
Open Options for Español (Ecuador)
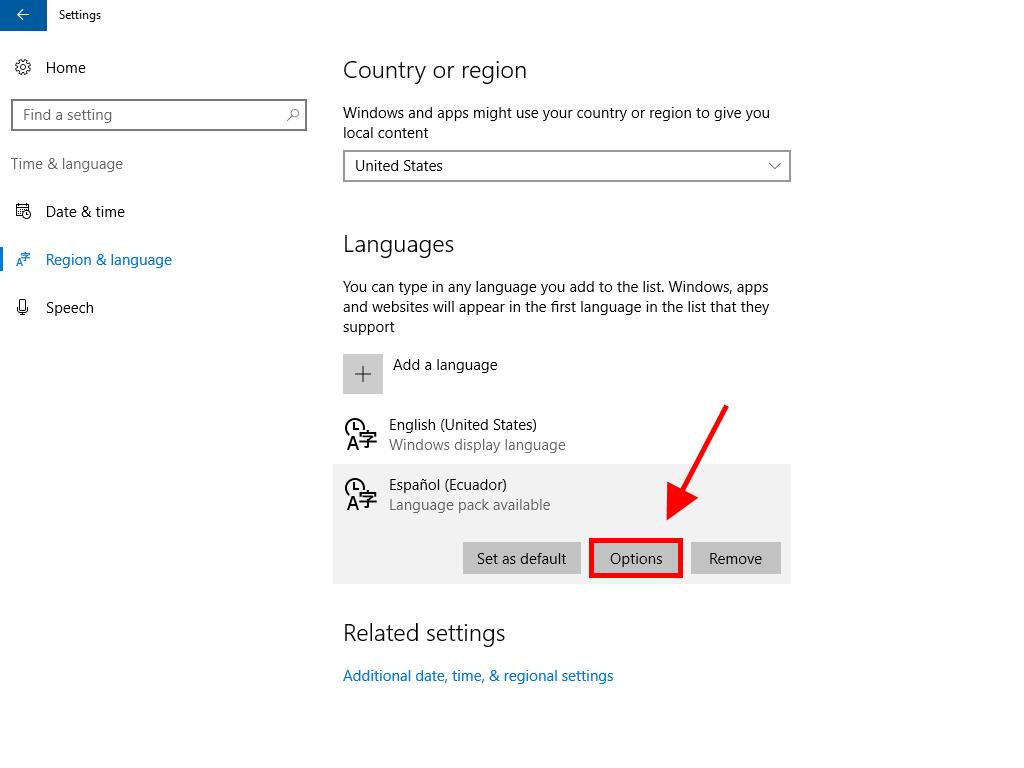636,558
